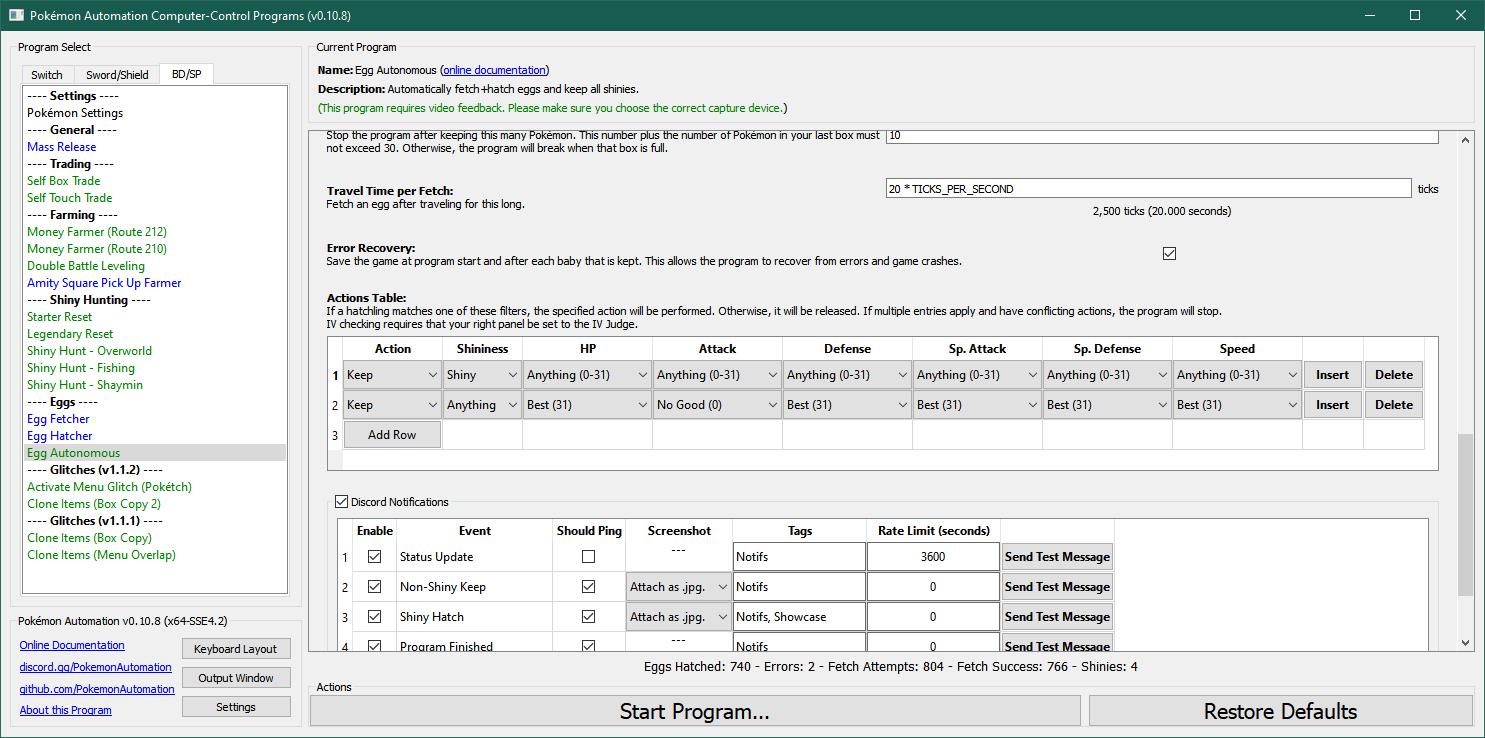Viewport: 1485px width, 738px height.
Task: Enable Should Ping for Status Update
Action: (x=588, y=557)
